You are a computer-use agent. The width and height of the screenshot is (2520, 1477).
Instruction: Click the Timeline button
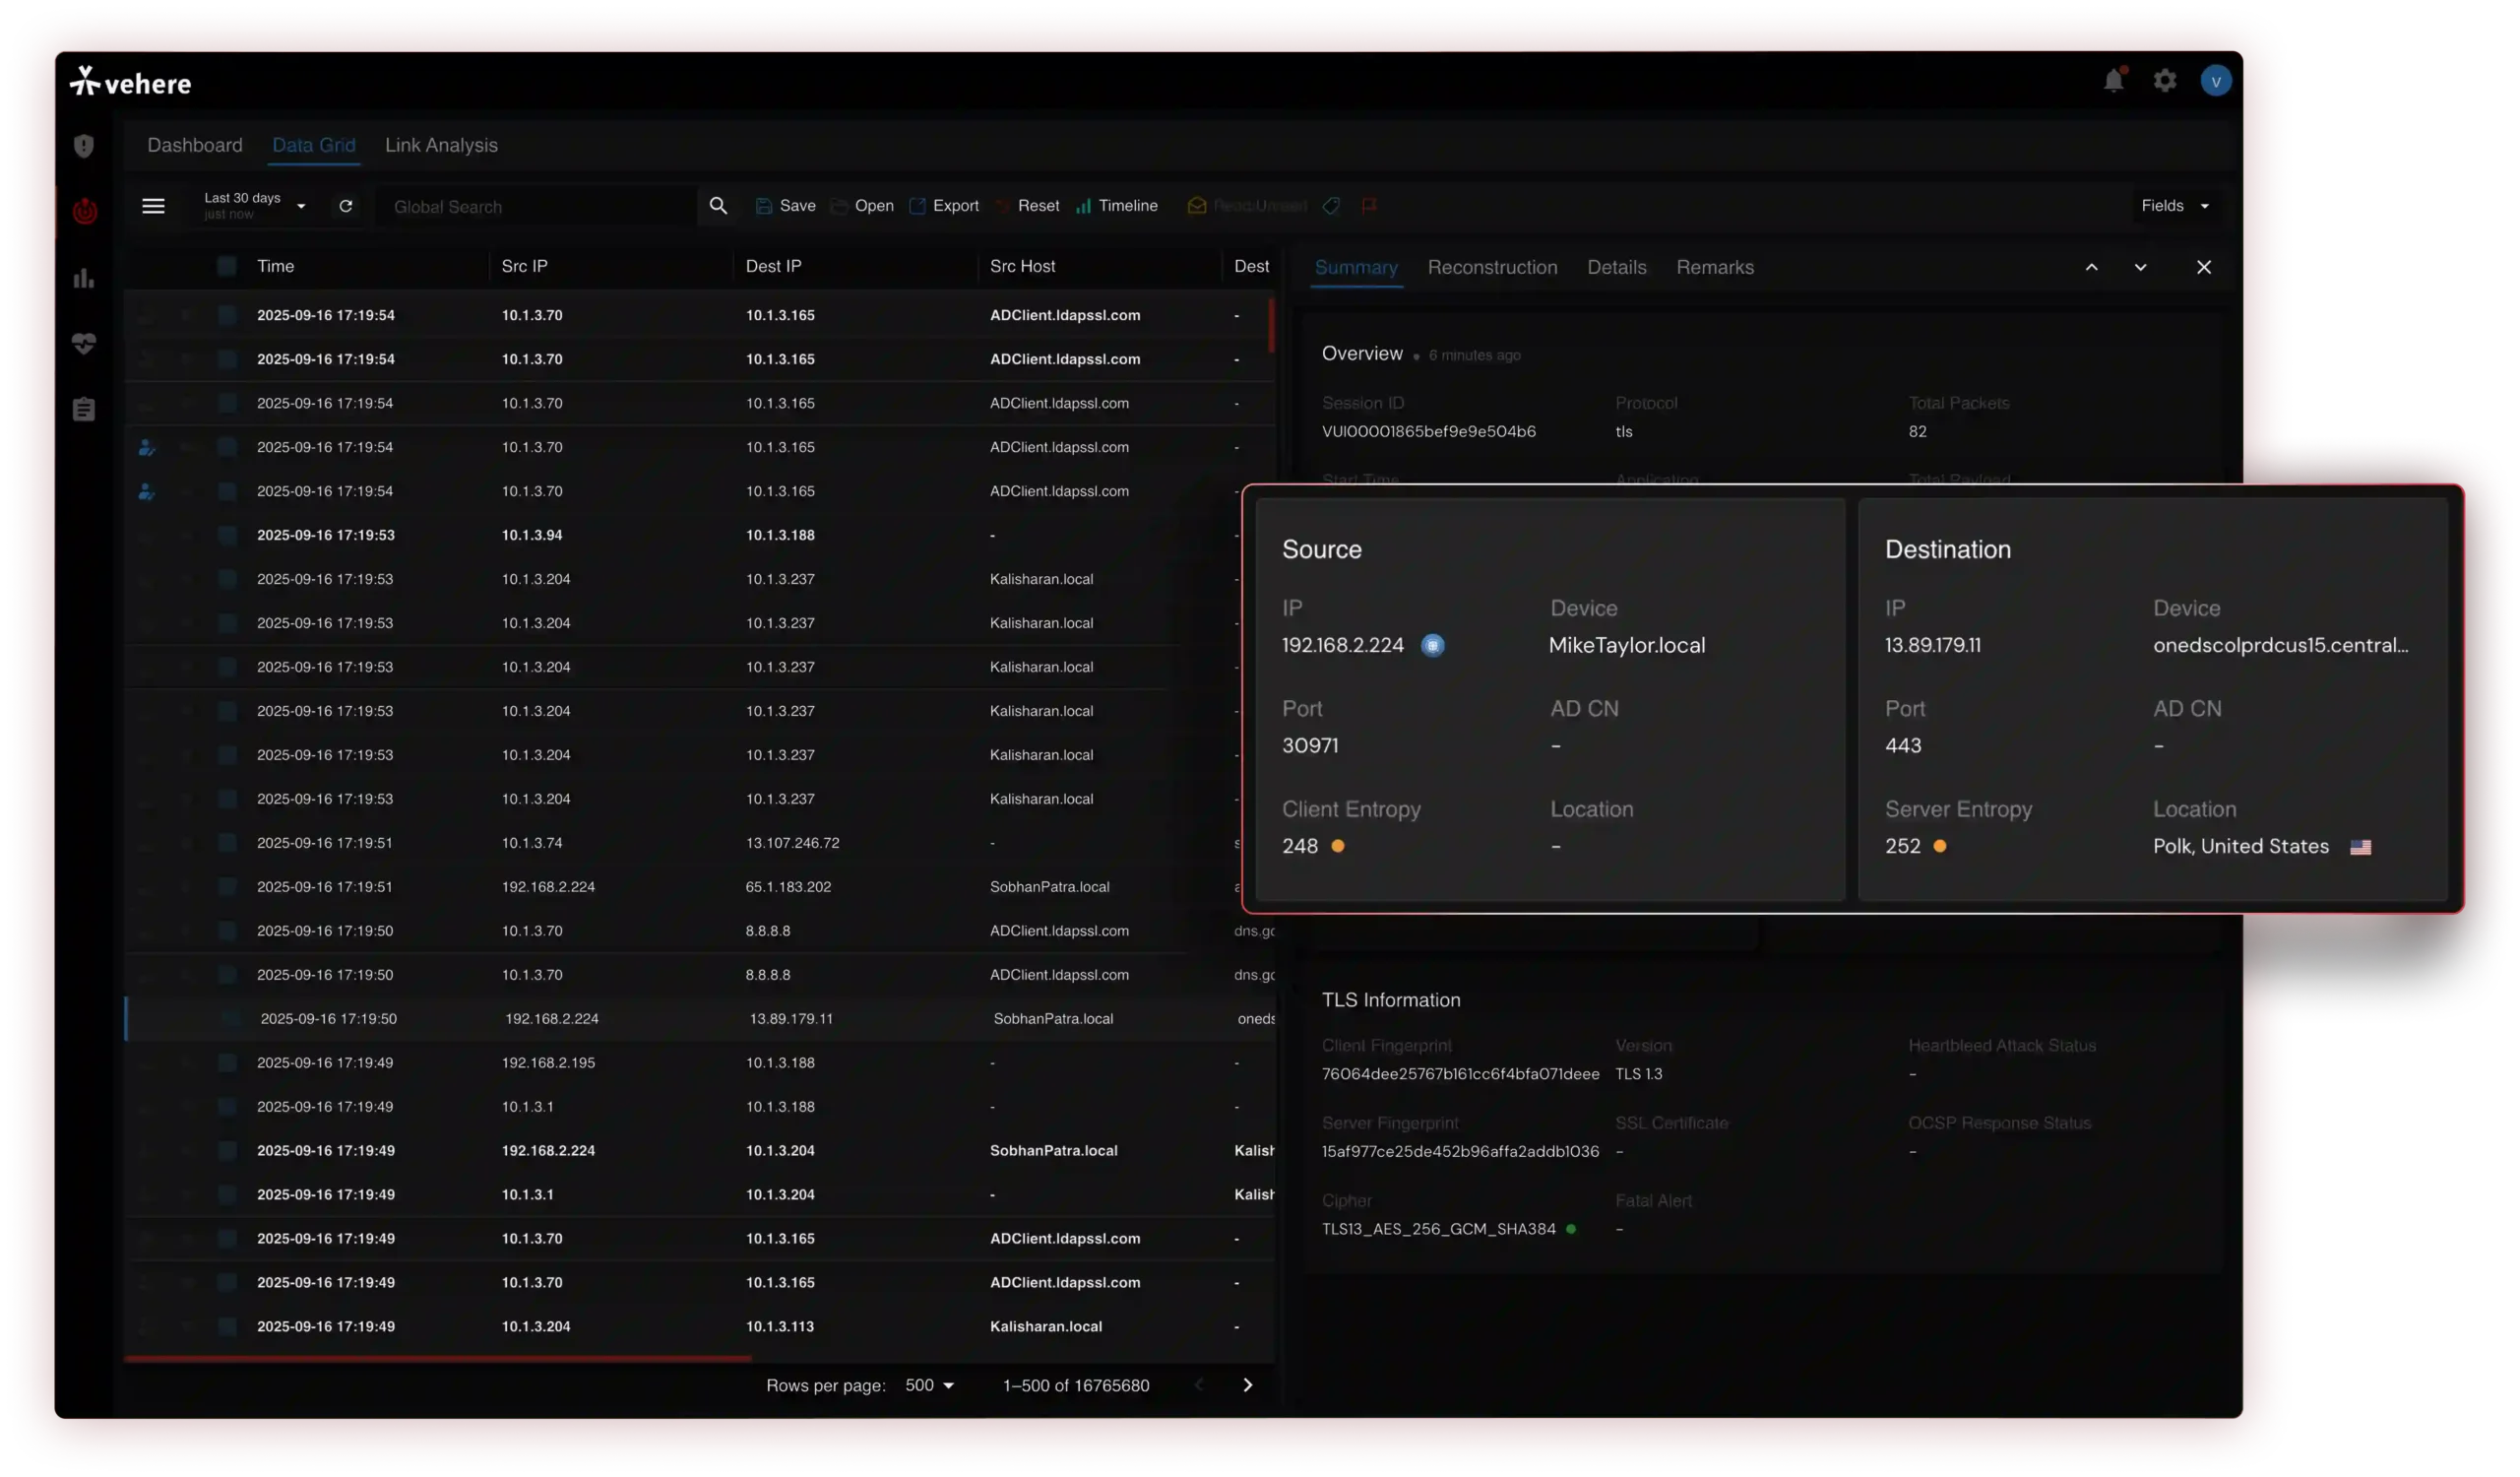coord(1117,206)
